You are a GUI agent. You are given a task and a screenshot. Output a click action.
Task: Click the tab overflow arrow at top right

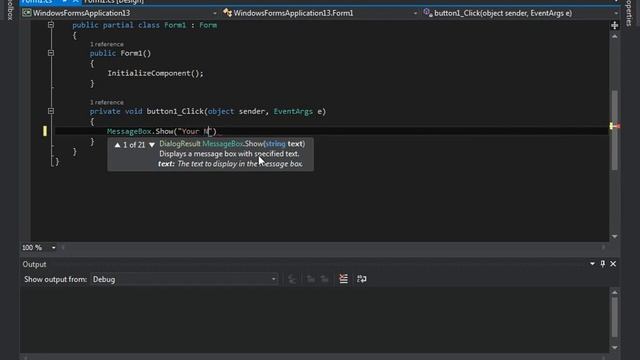(616, 2)
